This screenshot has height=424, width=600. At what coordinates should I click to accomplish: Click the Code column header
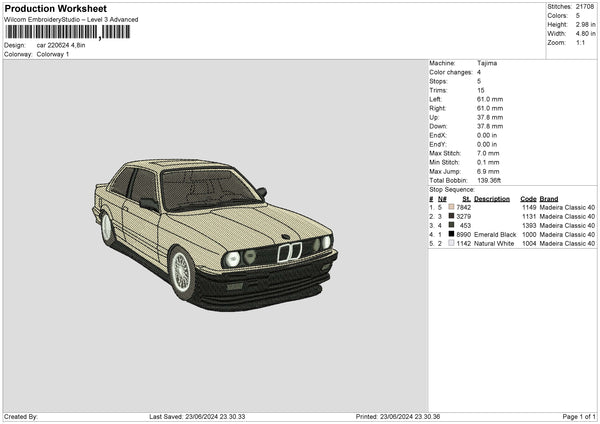click(x=528, y=198)
